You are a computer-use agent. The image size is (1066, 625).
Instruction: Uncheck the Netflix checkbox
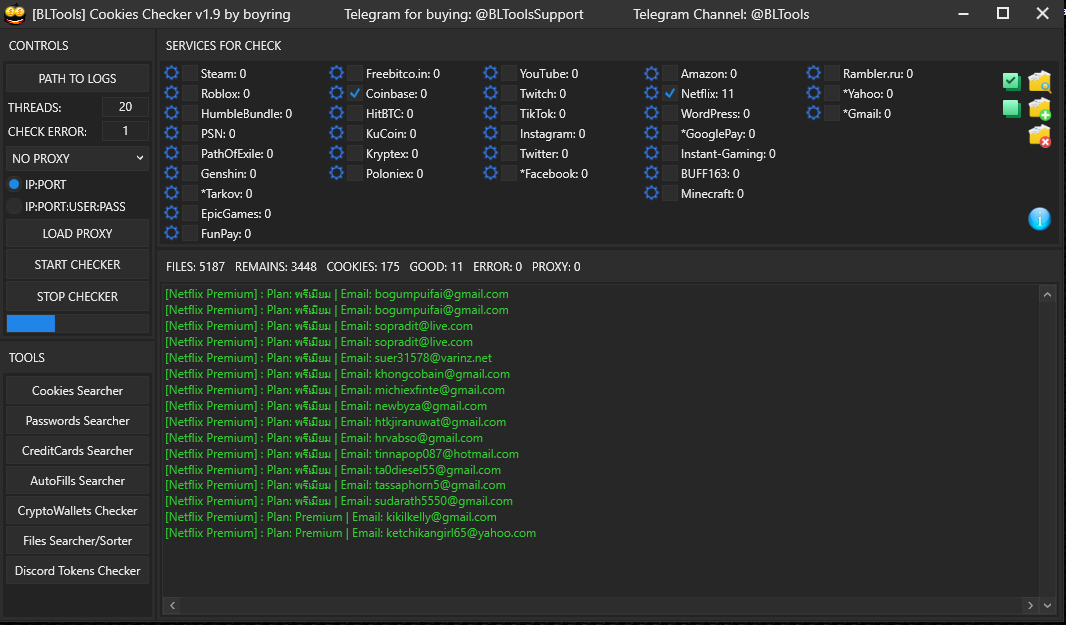[x=670, y=93]
